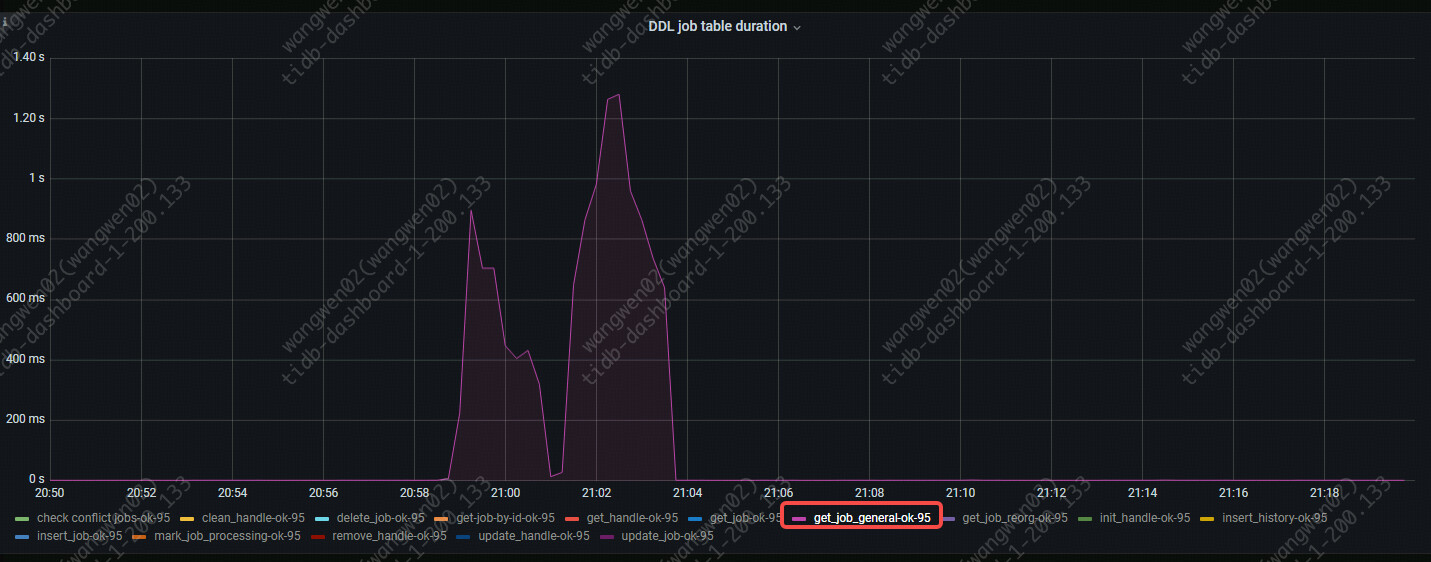
Task: Toggle get_job_reorg-ok-95 series in legend
Action: [1014, 518]
